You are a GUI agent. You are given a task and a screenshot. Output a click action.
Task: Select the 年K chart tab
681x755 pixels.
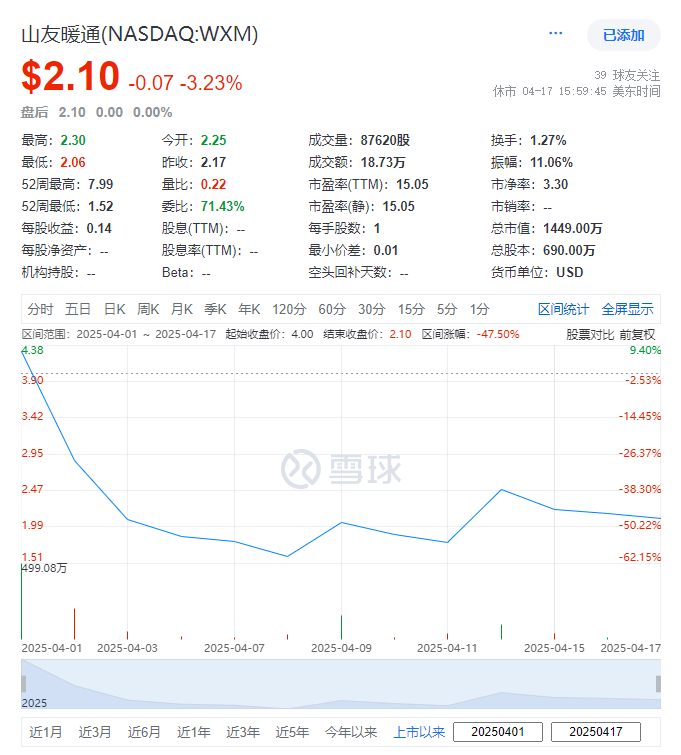point(249,309)
